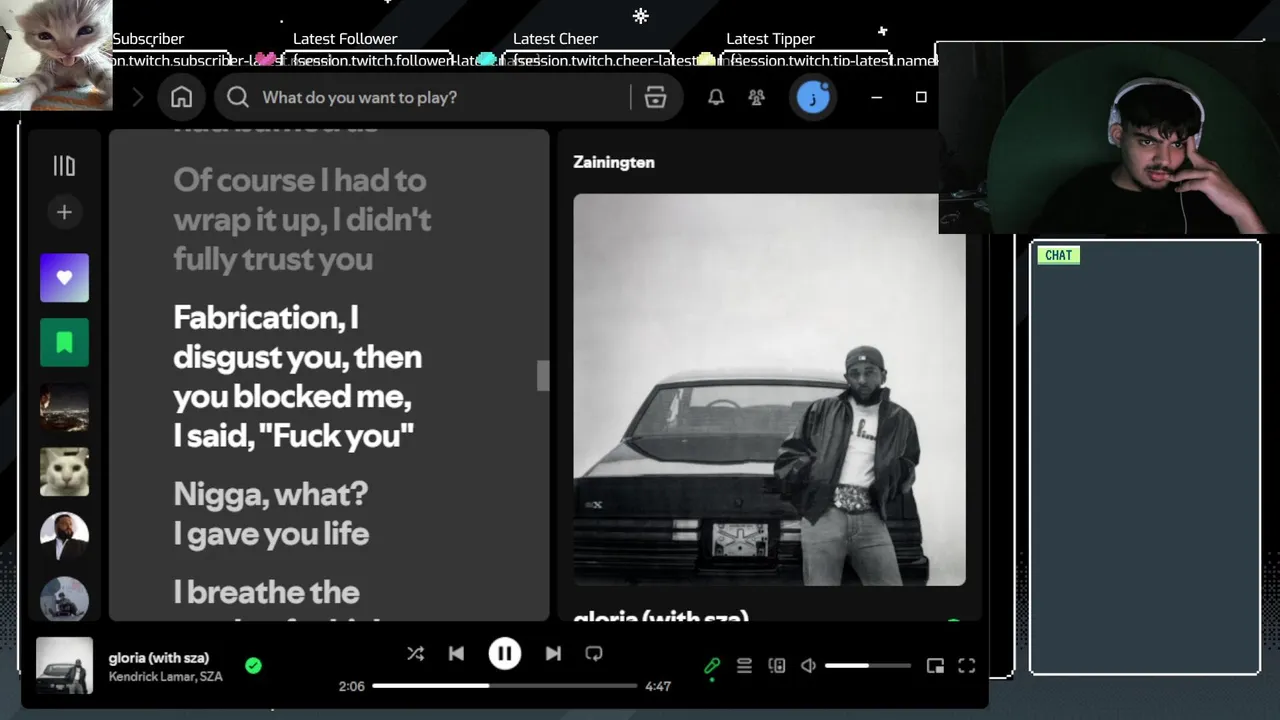Screen dimensions: 1280x720
Task: Open the profile avatar 'j' menu
Action: 813,97
